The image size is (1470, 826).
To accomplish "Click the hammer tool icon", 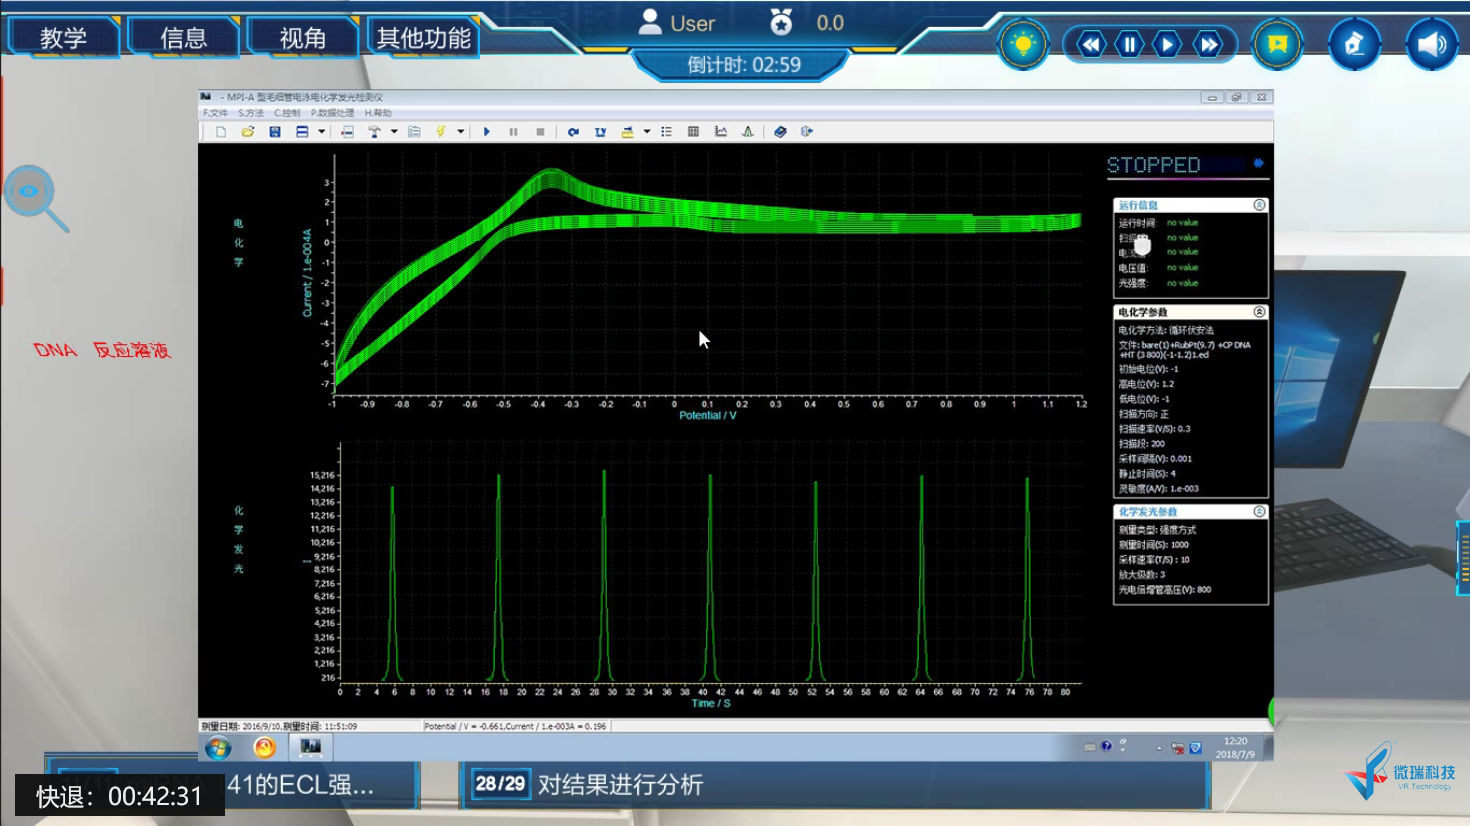I will point(375,132).
